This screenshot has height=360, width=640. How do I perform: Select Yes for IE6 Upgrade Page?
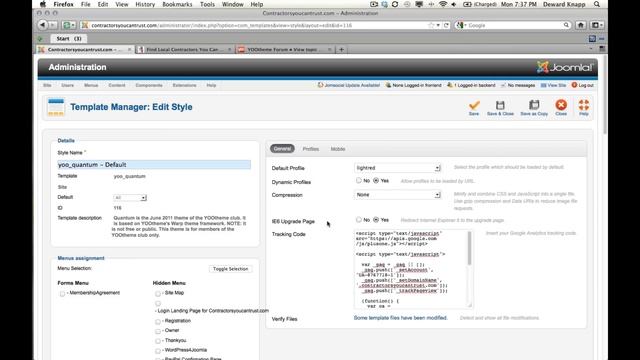(x=376, y=220)
